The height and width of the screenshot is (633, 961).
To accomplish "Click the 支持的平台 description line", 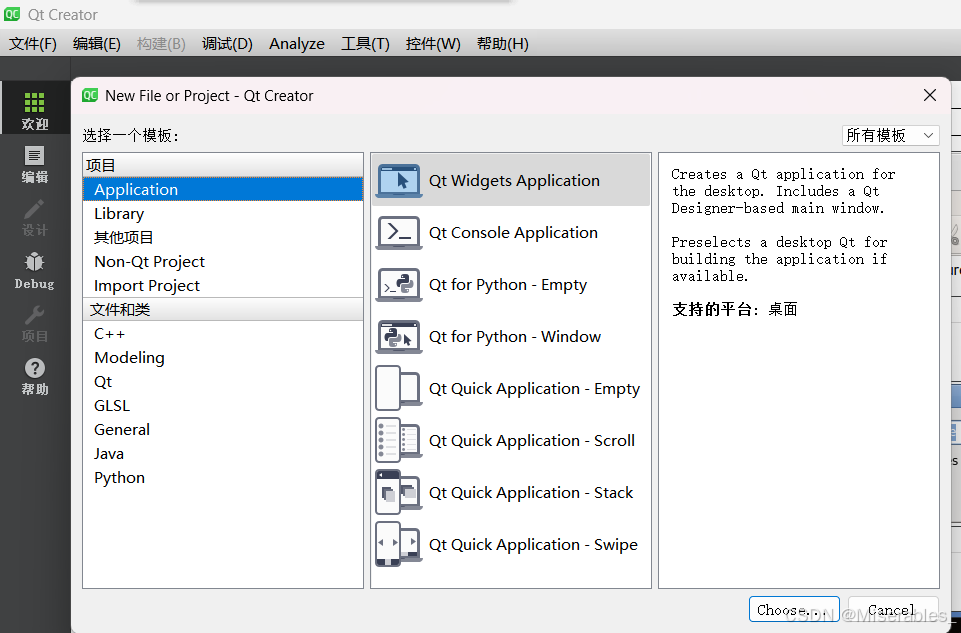I will [x=734, y=309].
